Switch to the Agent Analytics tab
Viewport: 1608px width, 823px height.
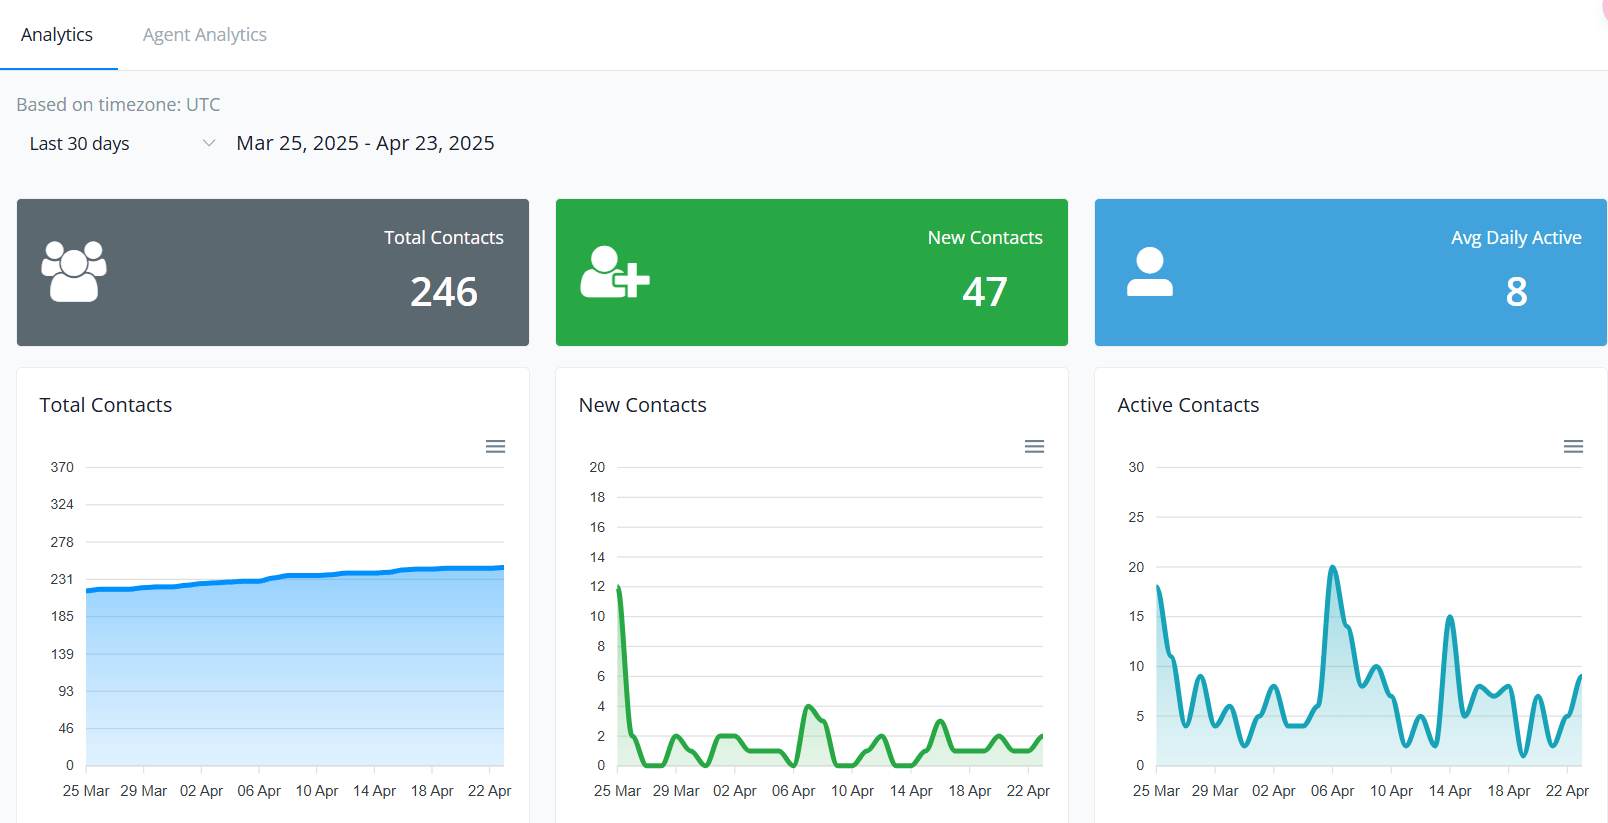204,35
